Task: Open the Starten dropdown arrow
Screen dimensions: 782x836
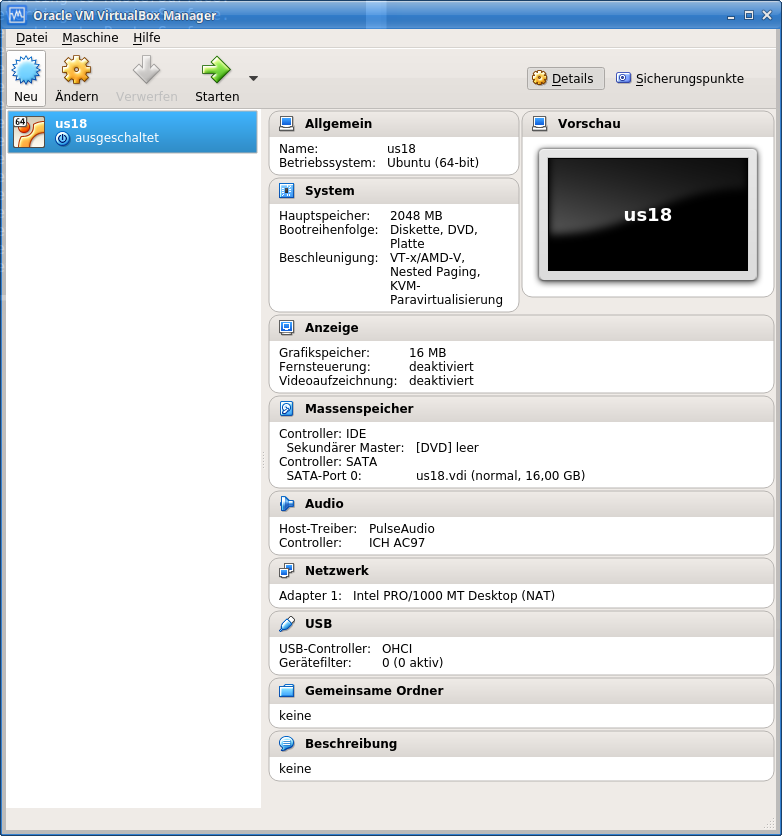Action: (x=254, y=78)
